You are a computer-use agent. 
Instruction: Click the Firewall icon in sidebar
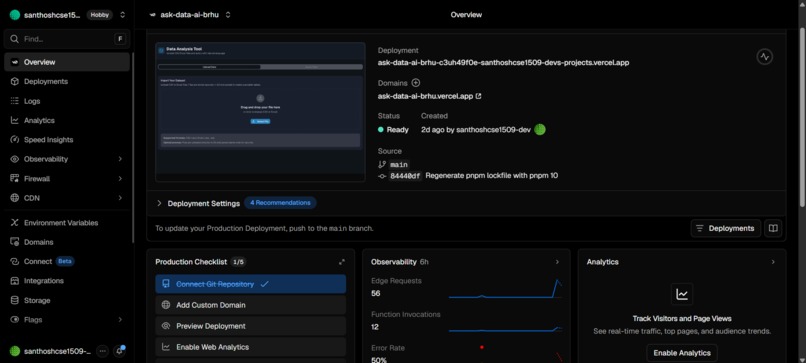pyautogui.click(x=14, y=178)
